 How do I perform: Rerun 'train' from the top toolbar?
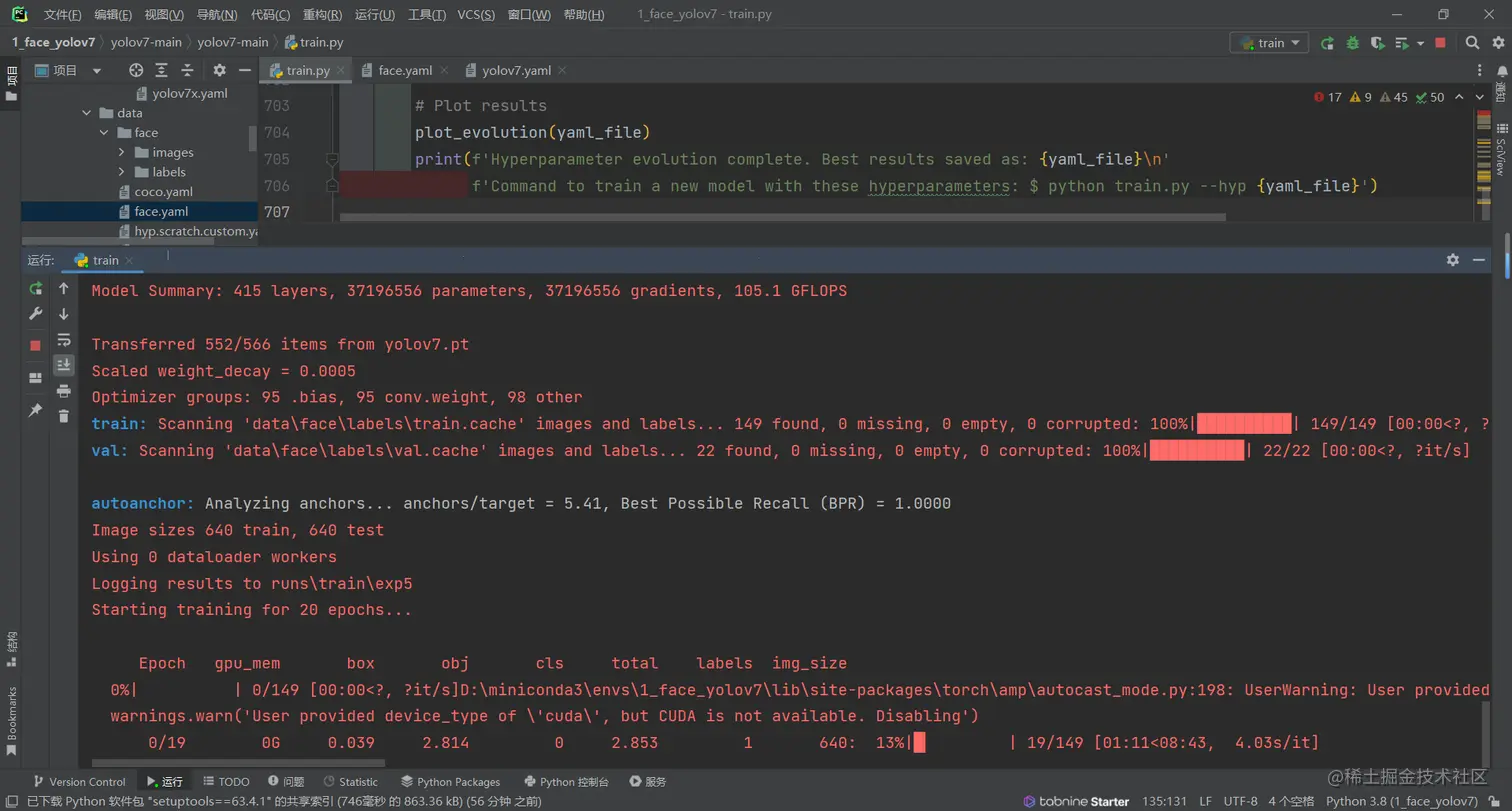(x=1327, y=43)
